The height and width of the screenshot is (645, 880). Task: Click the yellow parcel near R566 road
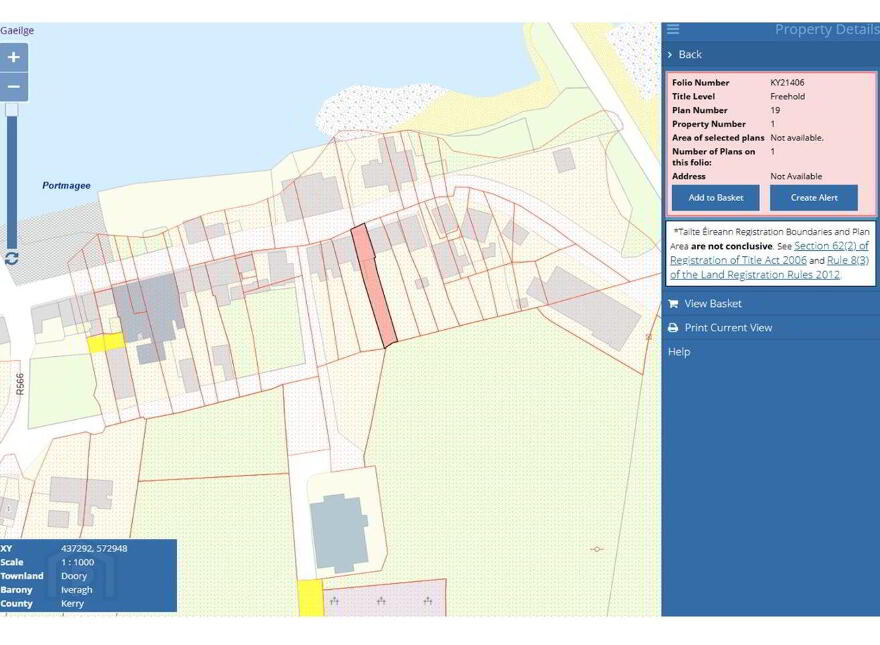pyautogui.click(x=106, y=342)
